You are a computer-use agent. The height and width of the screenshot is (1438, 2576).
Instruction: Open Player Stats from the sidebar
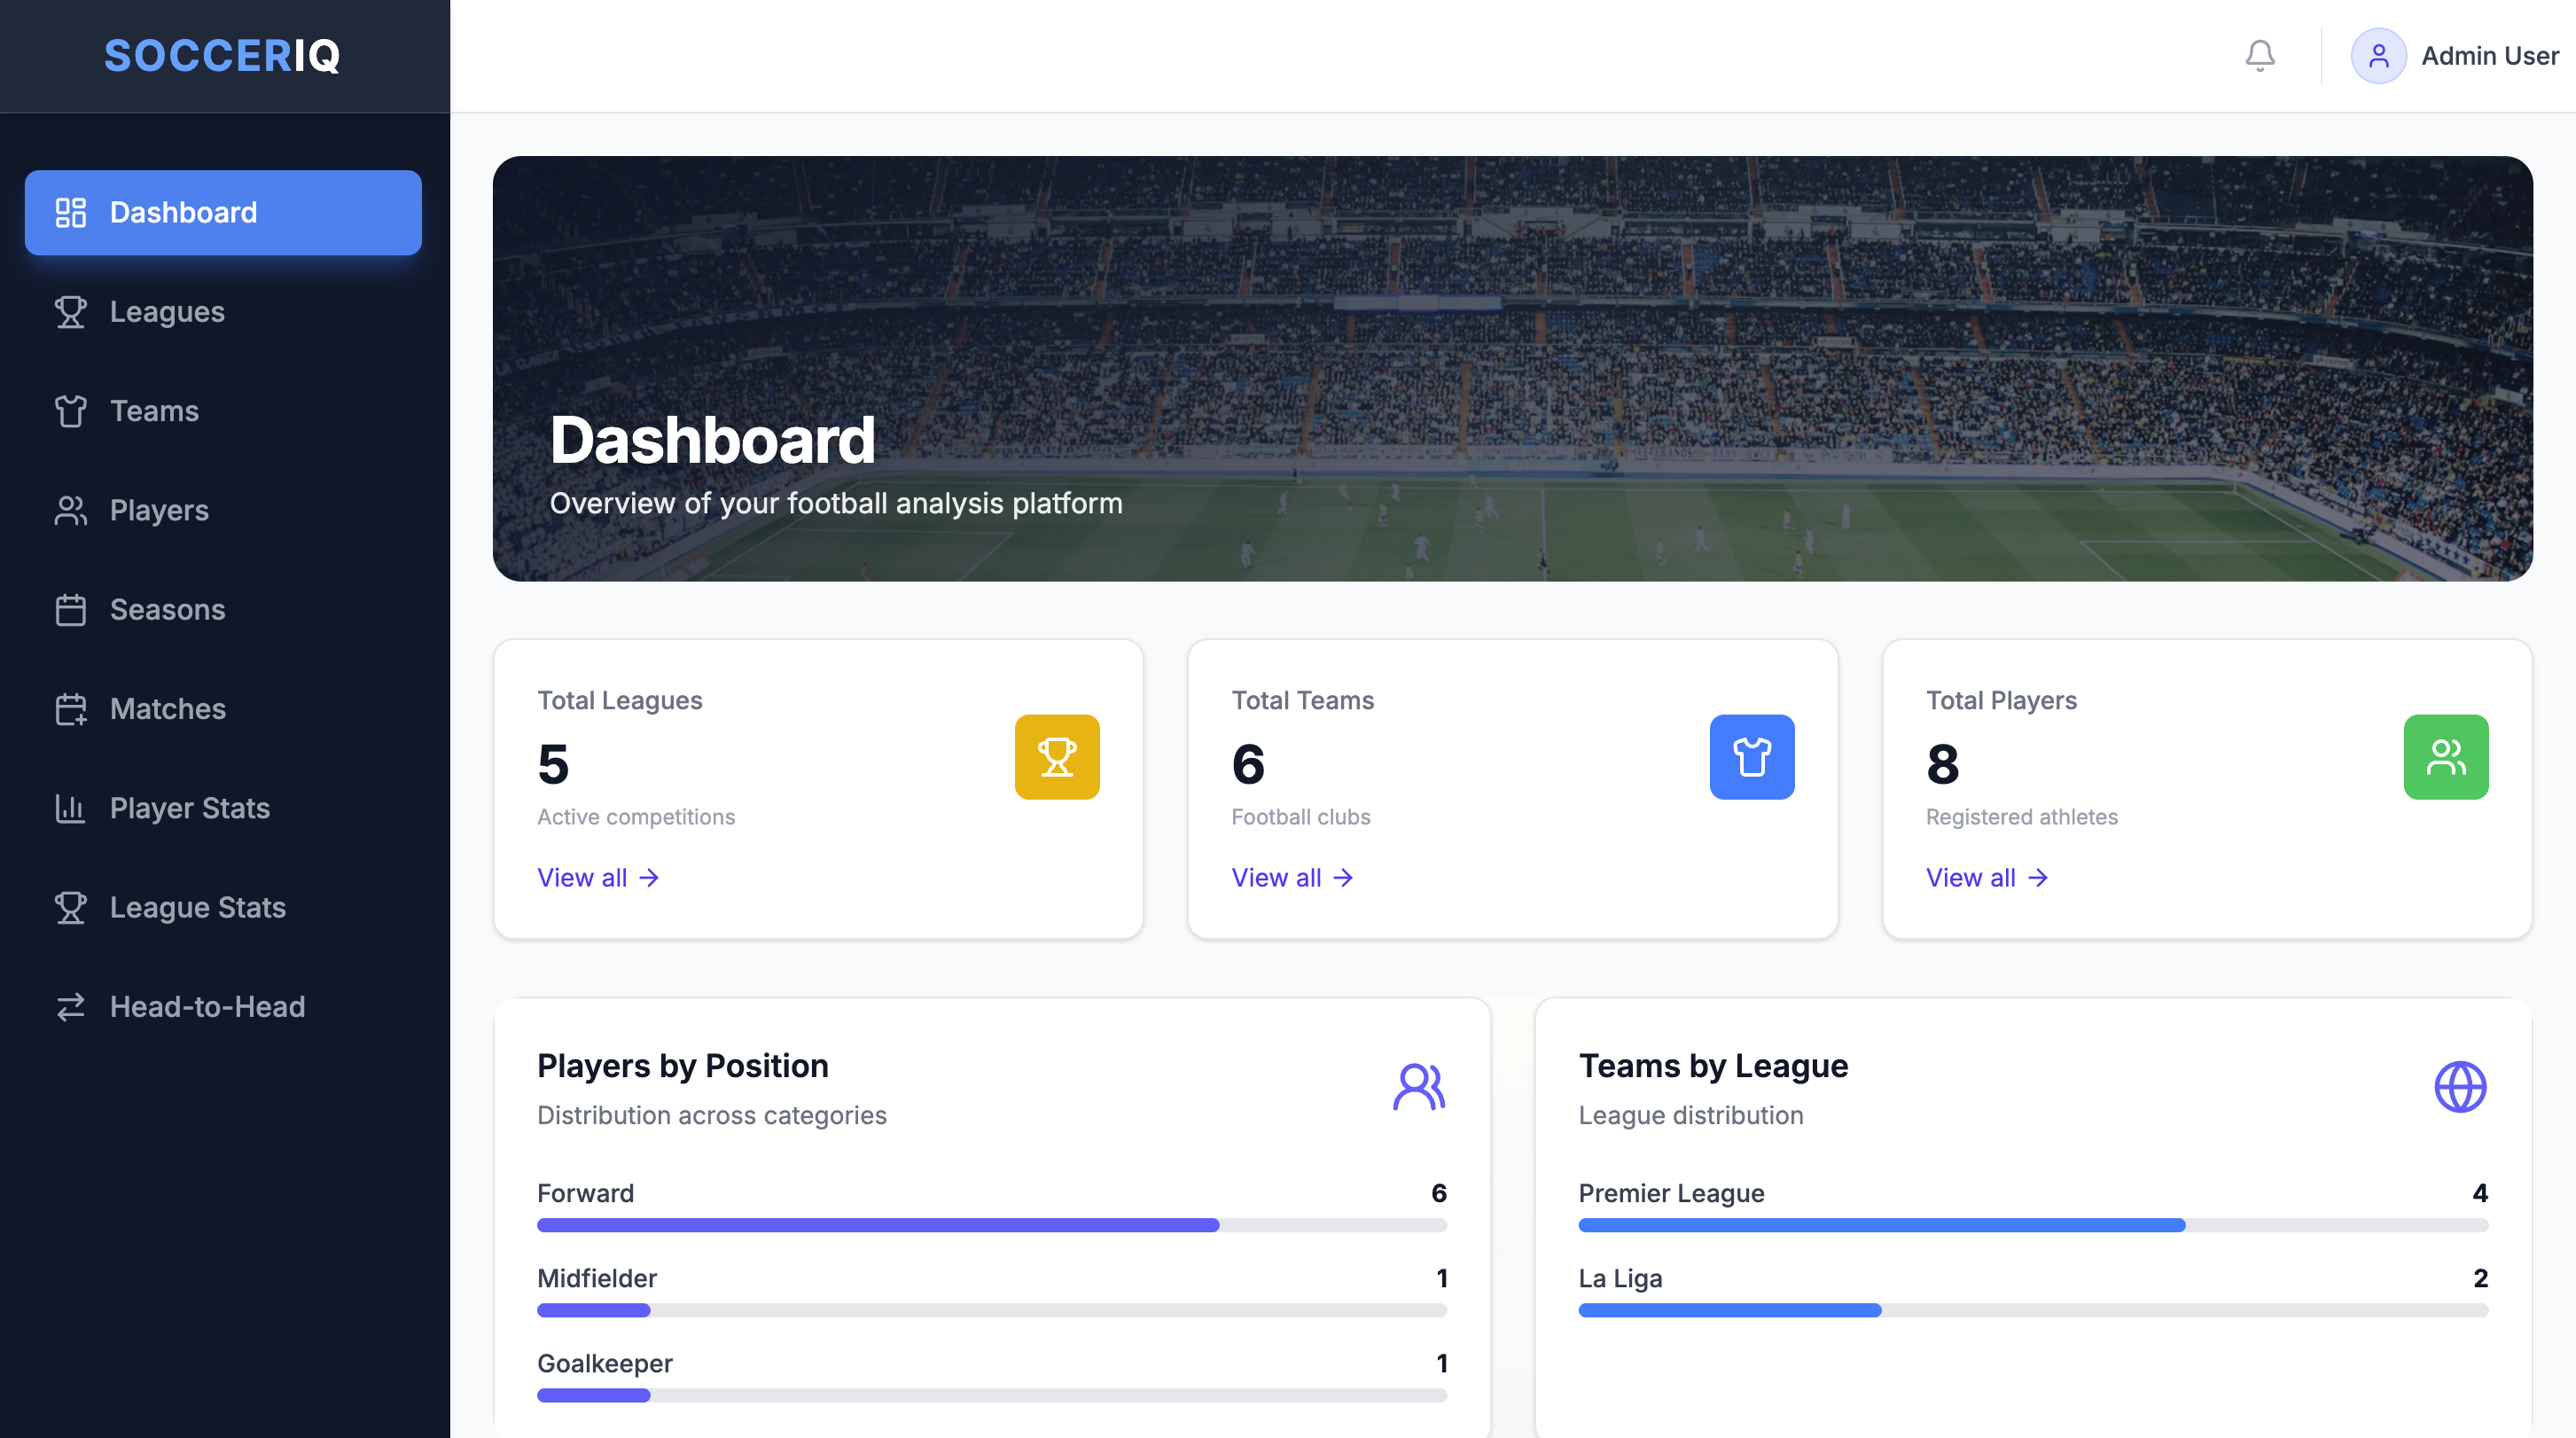[190, 808]
